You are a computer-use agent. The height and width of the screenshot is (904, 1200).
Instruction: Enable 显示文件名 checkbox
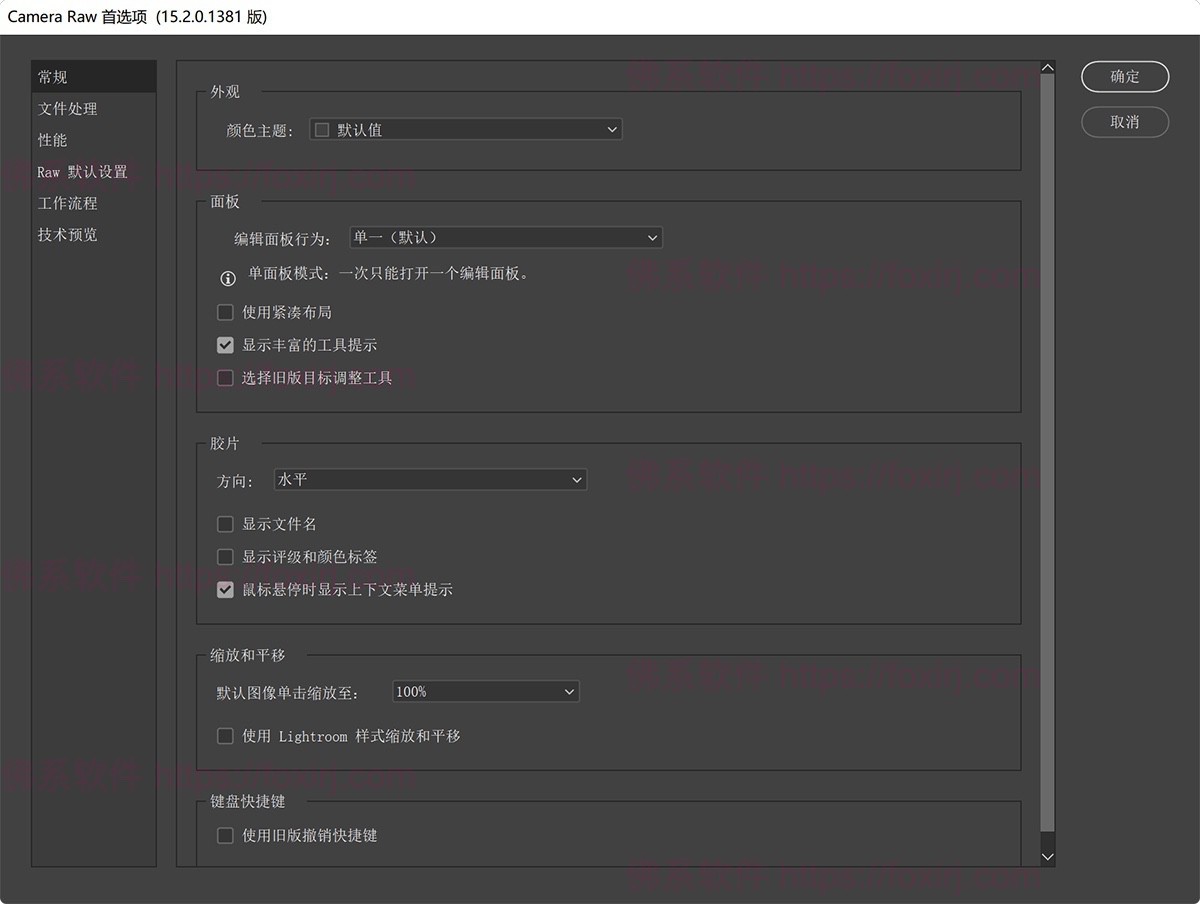click(225, 524)
